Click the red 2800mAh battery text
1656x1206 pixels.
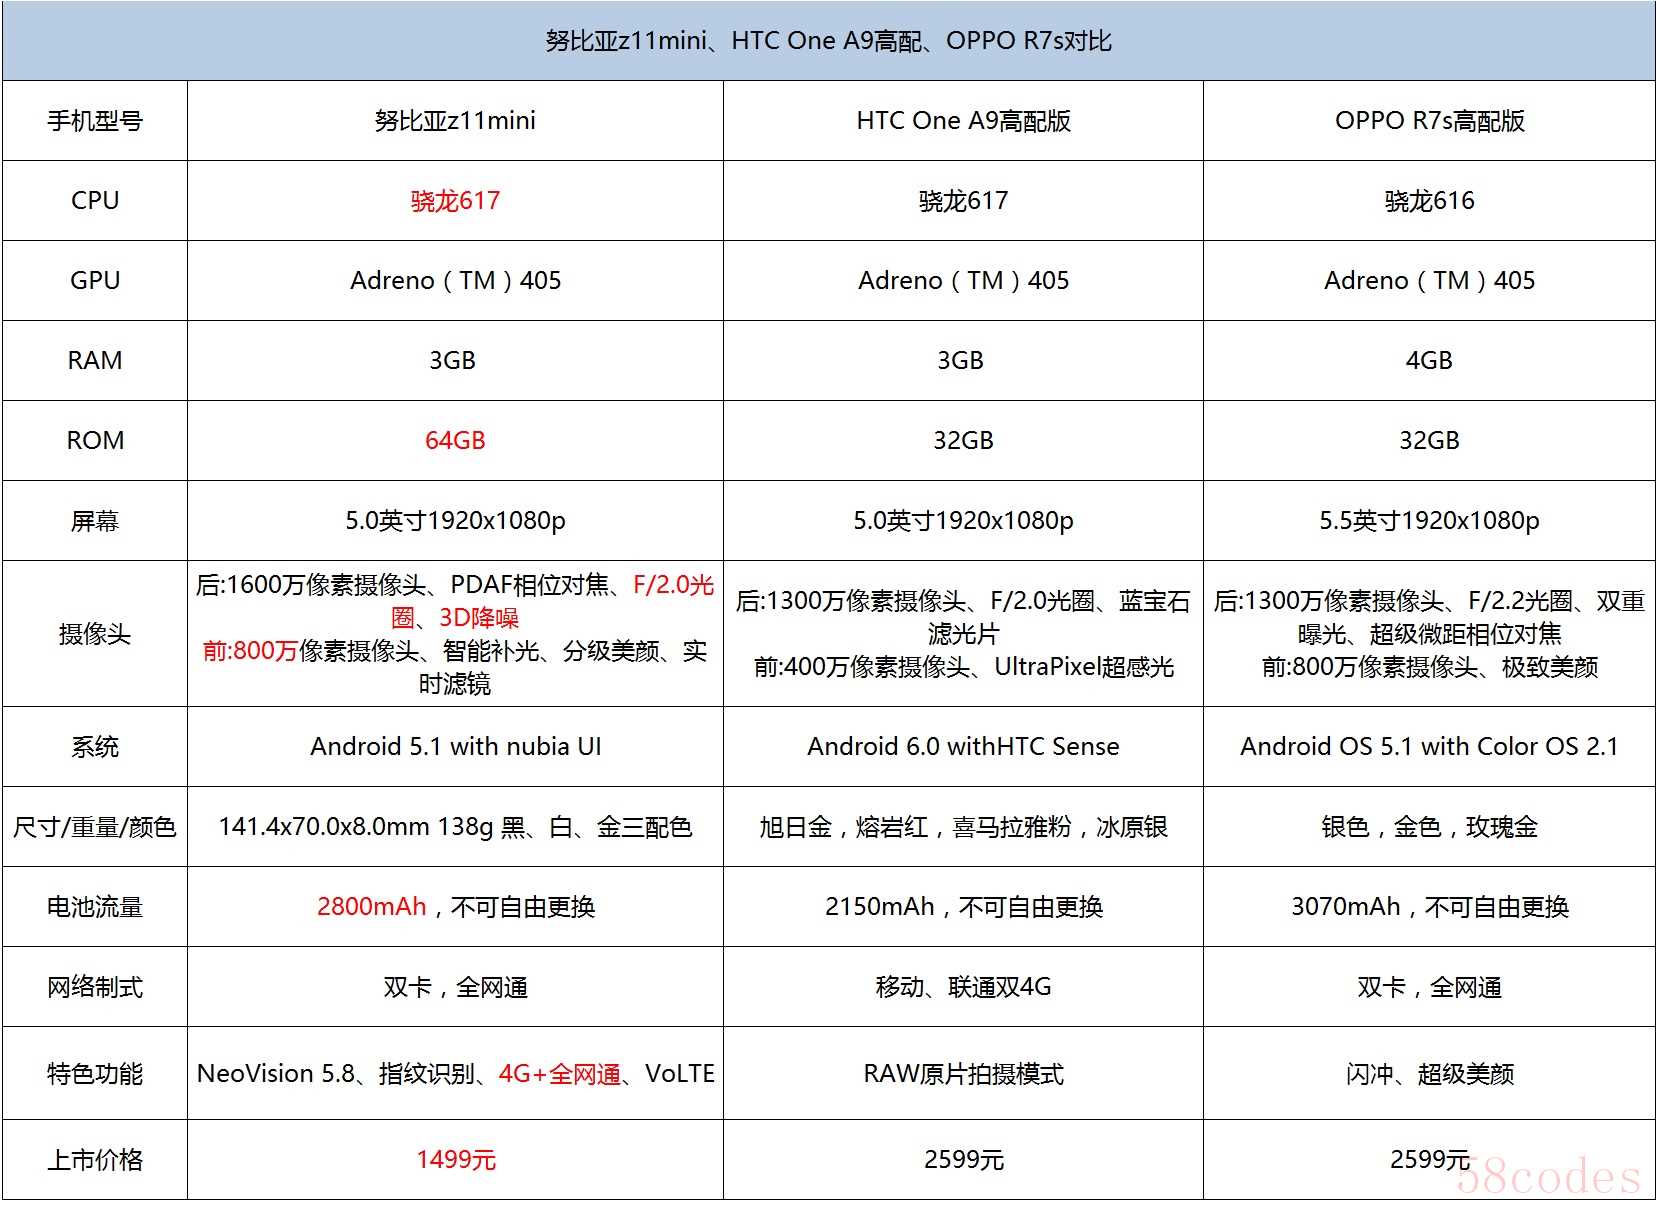point(372,907)
